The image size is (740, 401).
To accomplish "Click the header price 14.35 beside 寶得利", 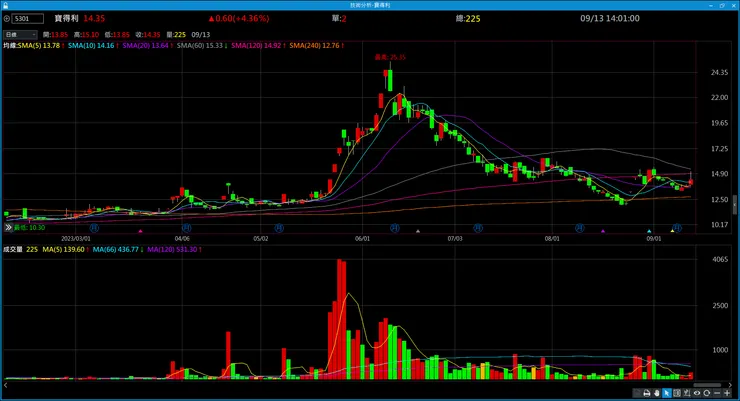I will tap(94, 18).
